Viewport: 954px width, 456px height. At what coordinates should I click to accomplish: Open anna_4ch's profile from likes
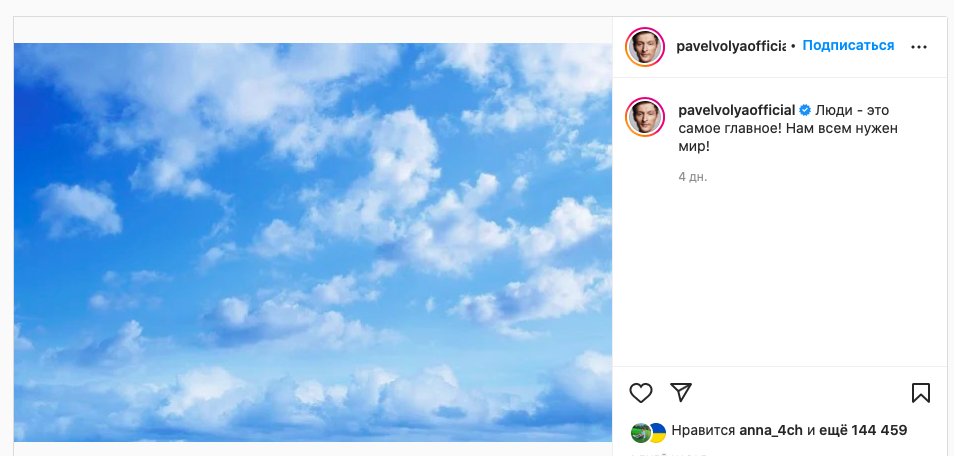(x=772, y=431)
